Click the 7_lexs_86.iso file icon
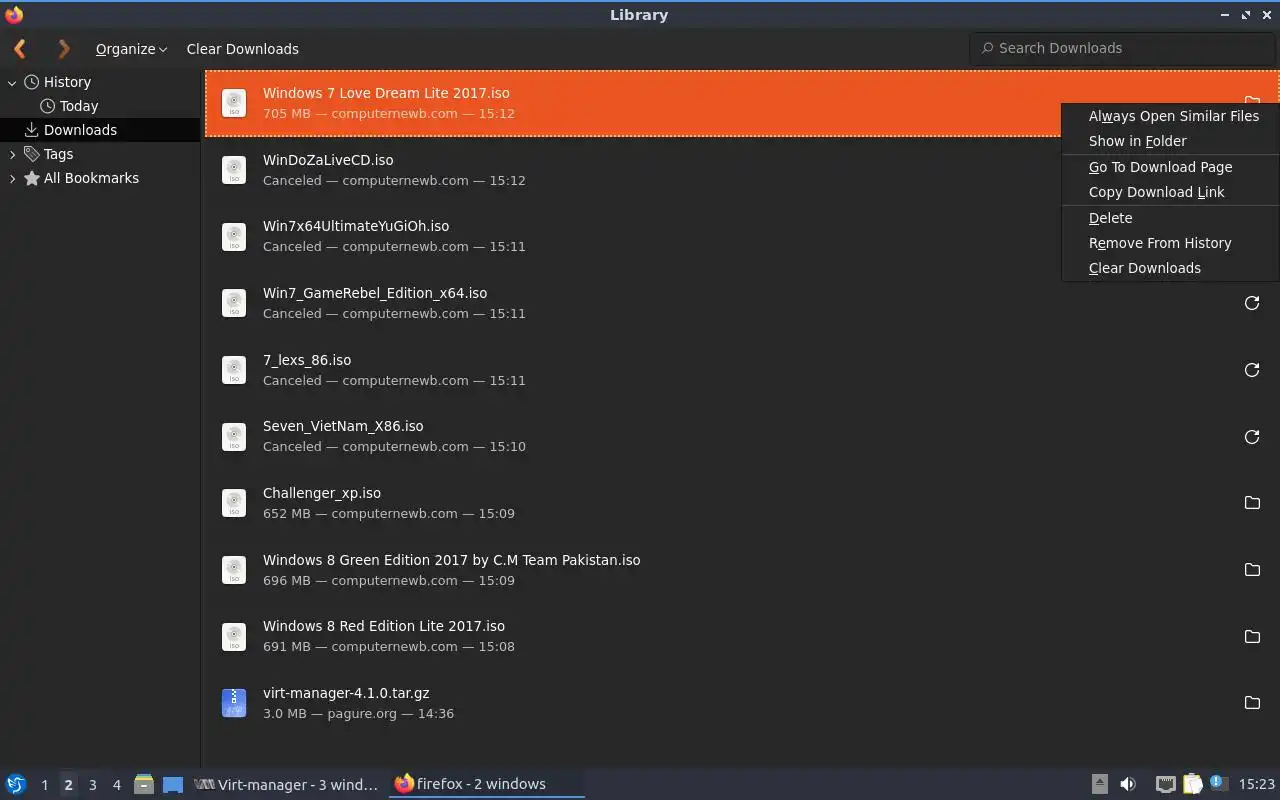1280x800 pixels. (234, 370)
